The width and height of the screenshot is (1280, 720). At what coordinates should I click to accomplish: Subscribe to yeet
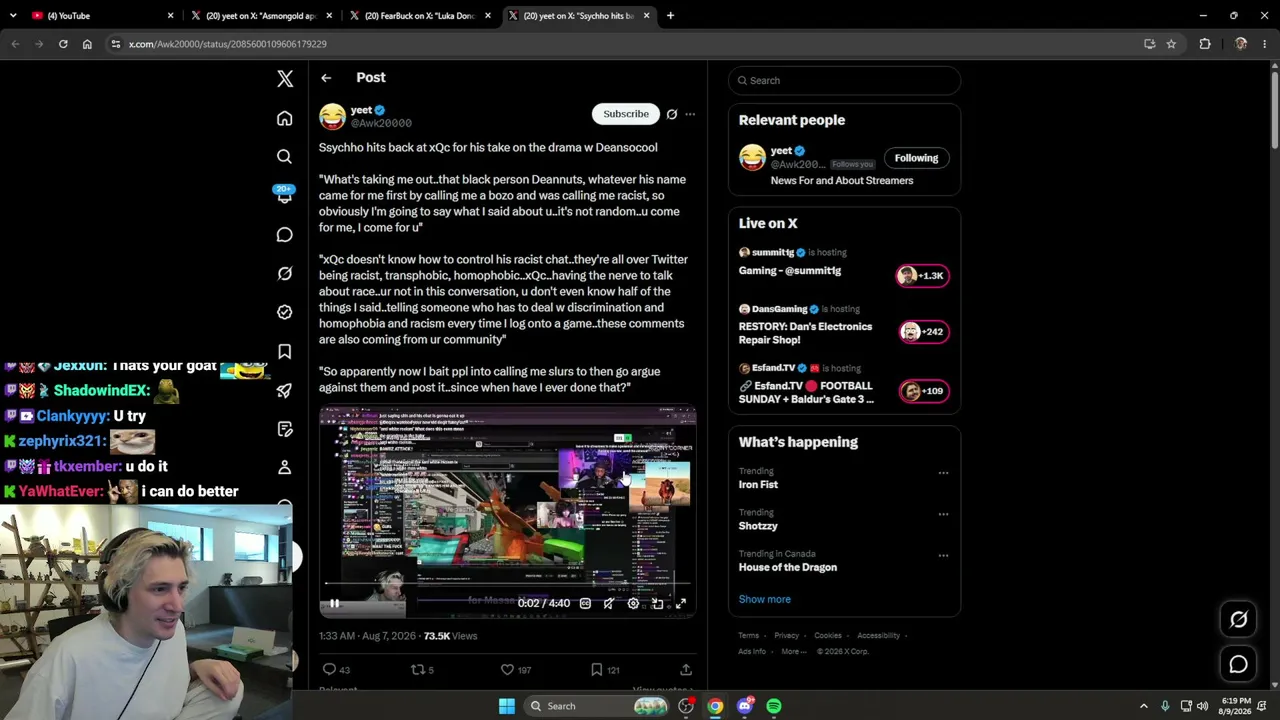click(626, 114)
